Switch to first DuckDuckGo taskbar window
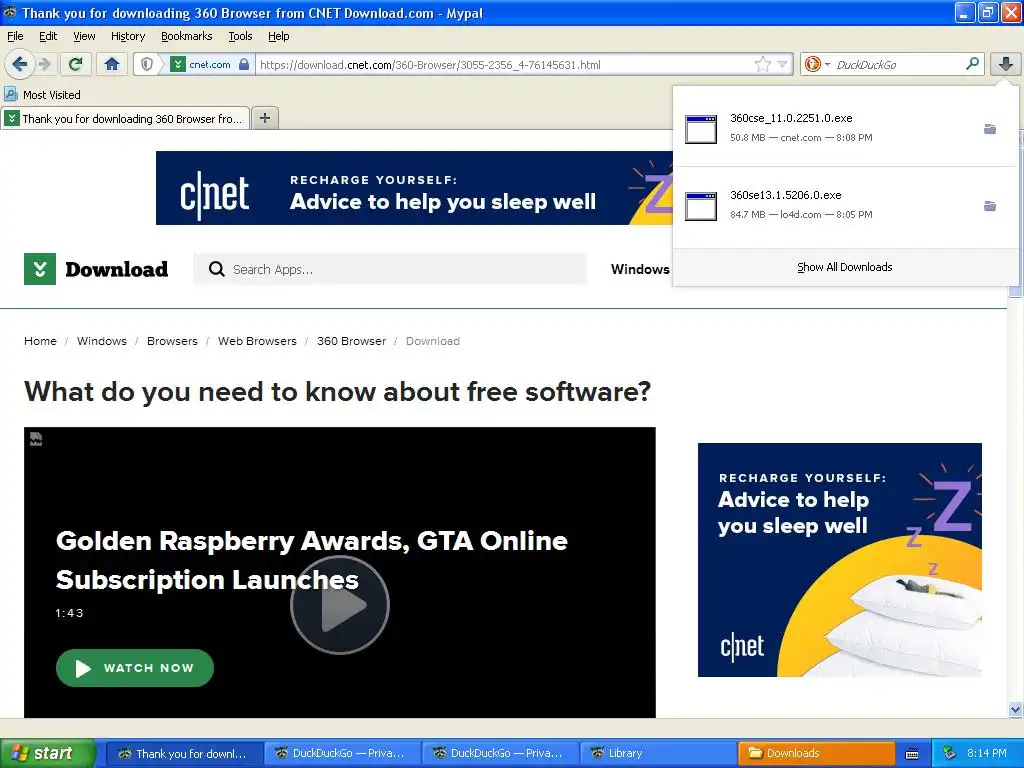The image size is (1024, 768). 342,753
